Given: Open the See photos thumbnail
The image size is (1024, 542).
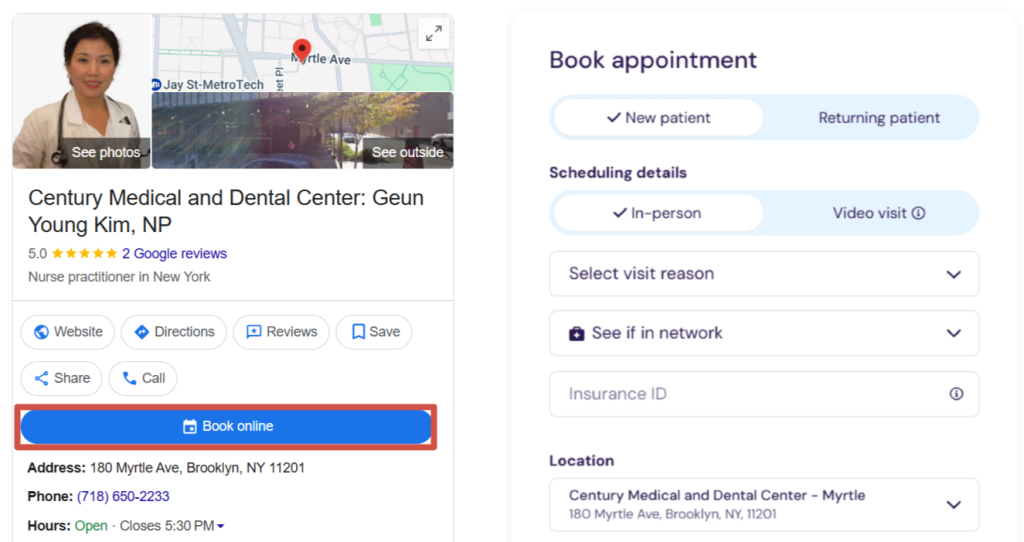Looking at the screenshot, I should 82,91.
